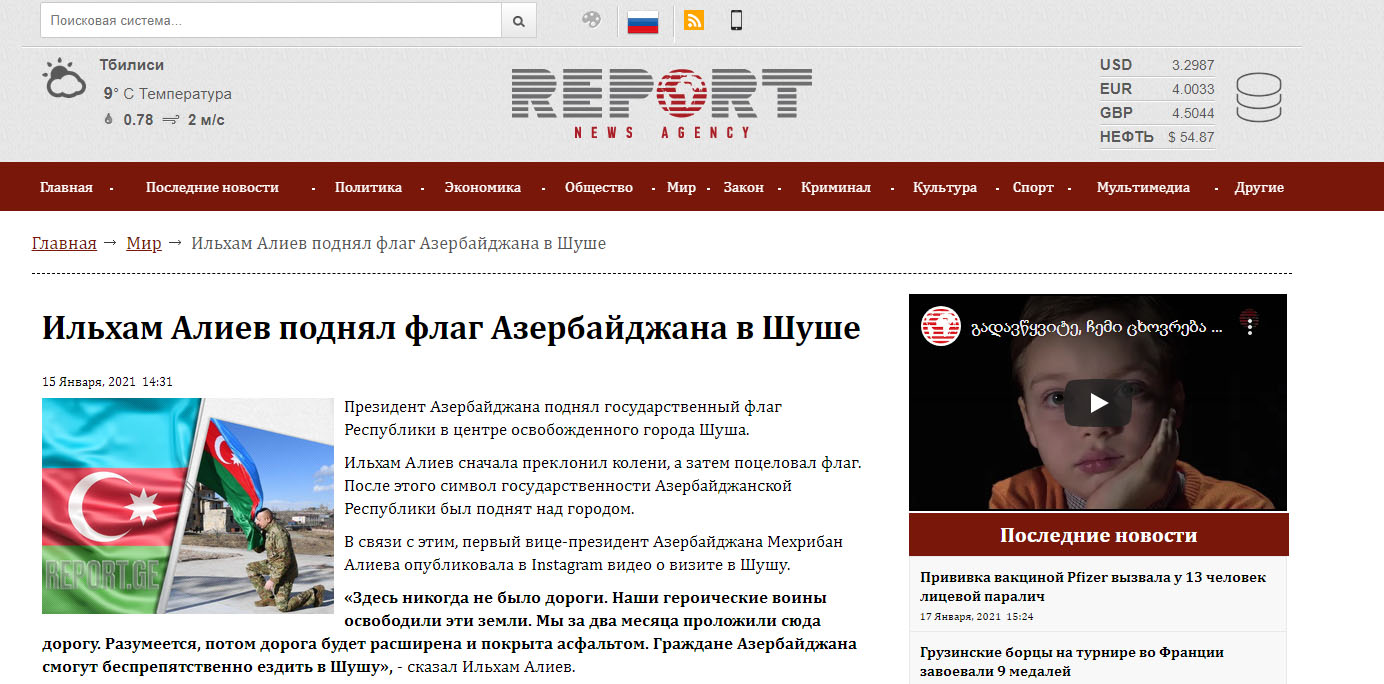Play the embedded YouTube video
1384x684 pixels.
(1097, 403)
